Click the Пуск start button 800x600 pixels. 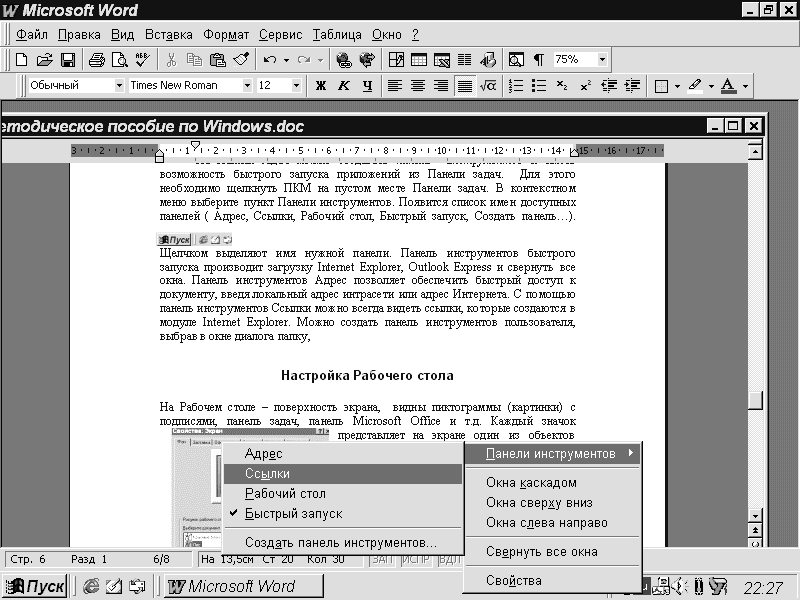pyautogui.click(x=35, y=586)
